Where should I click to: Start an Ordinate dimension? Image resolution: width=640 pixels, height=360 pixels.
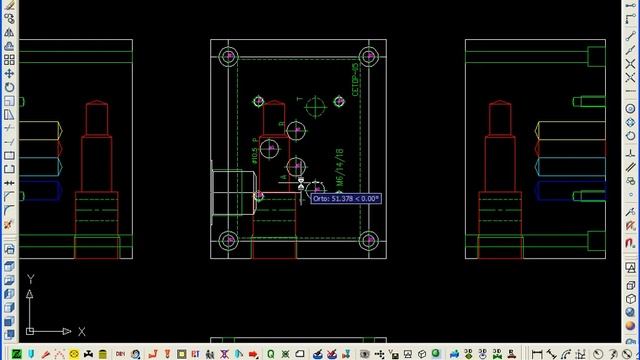click(580, 354)
